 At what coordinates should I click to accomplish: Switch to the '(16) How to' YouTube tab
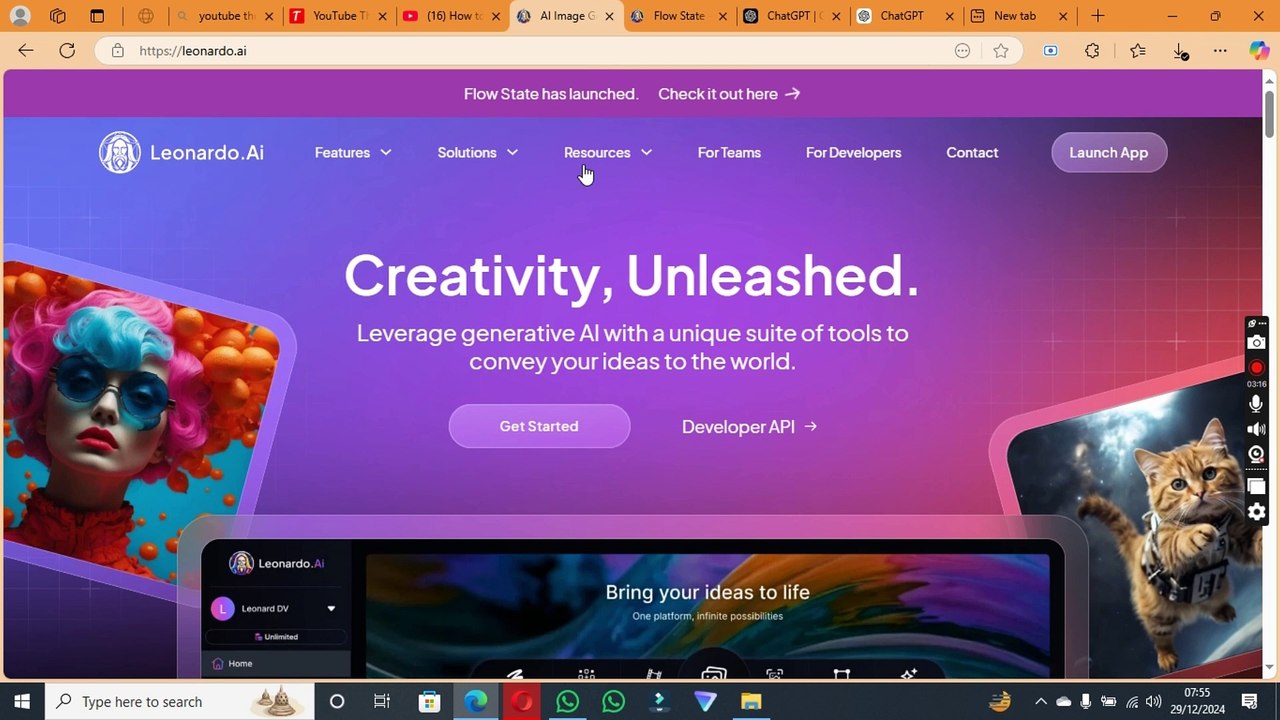click(x=451, y=16)
